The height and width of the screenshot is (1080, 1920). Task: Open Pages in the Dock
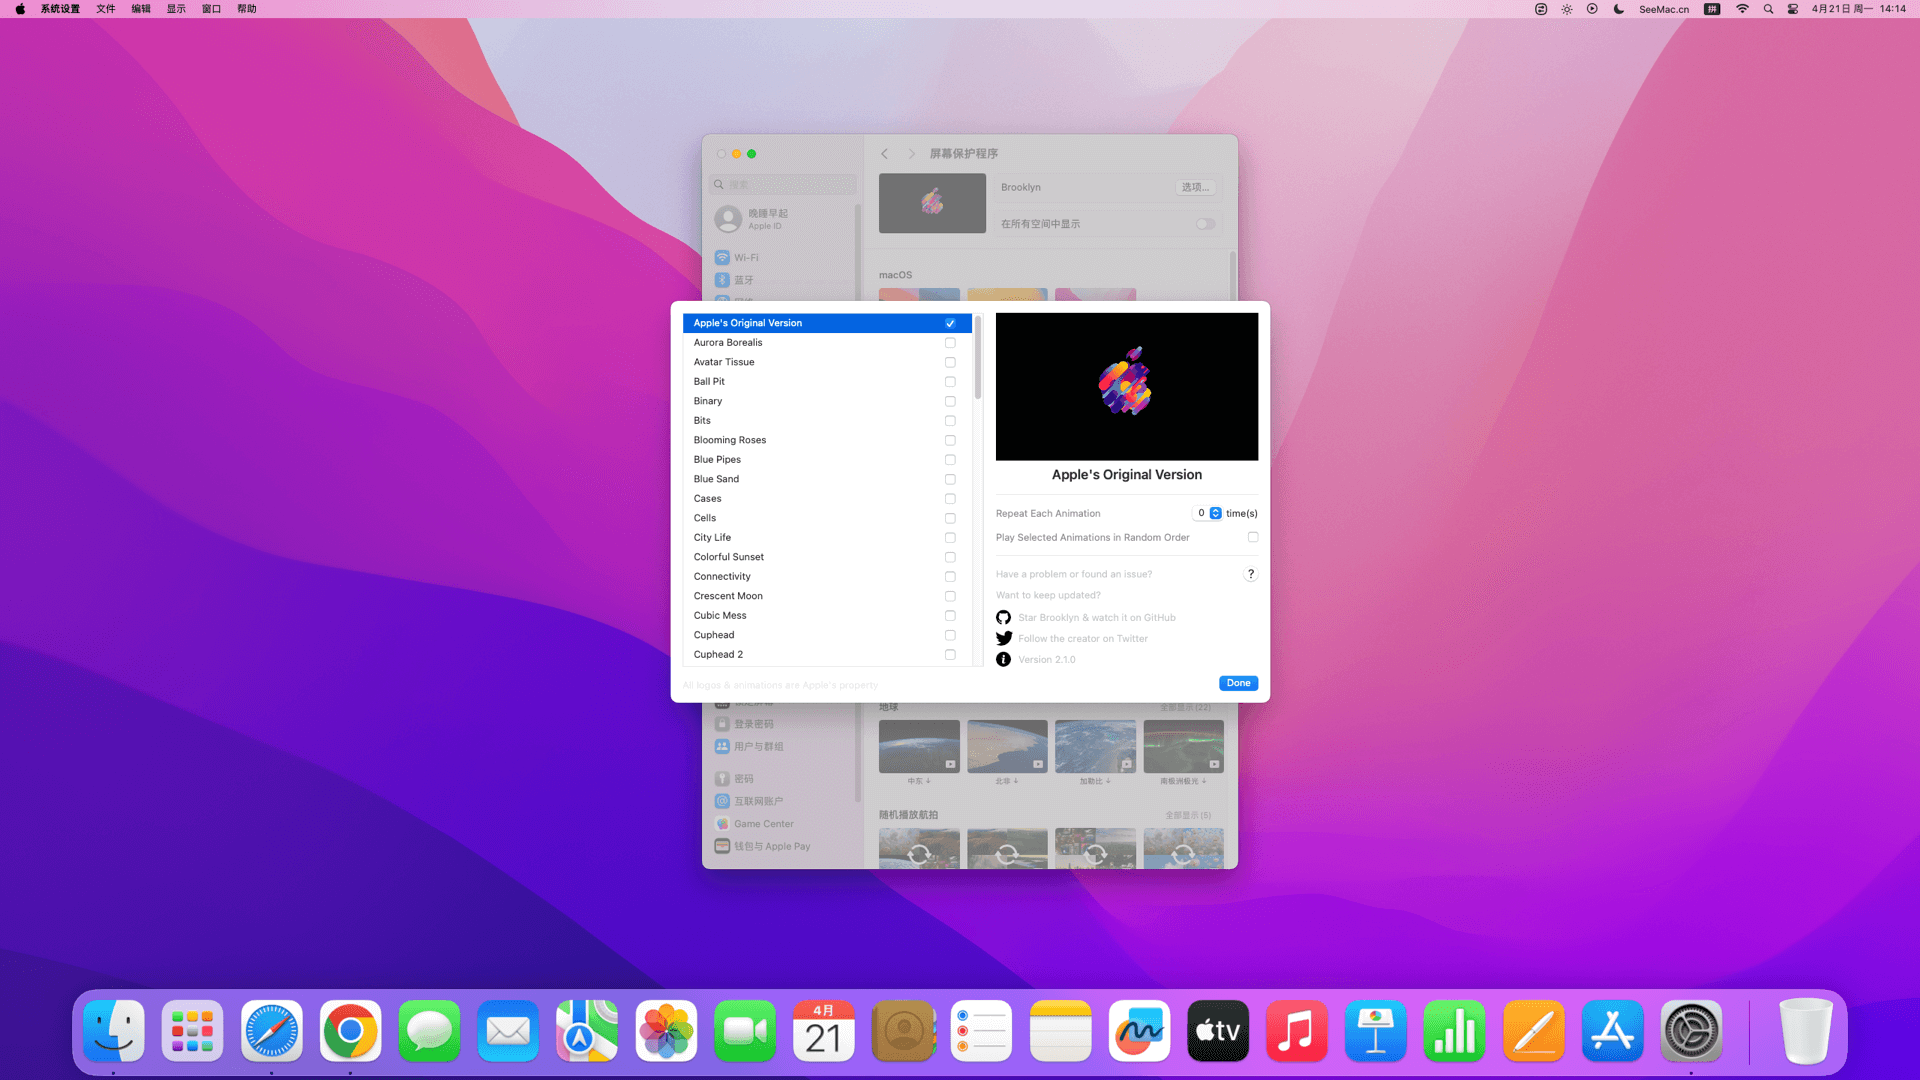click(1534, 1031)
